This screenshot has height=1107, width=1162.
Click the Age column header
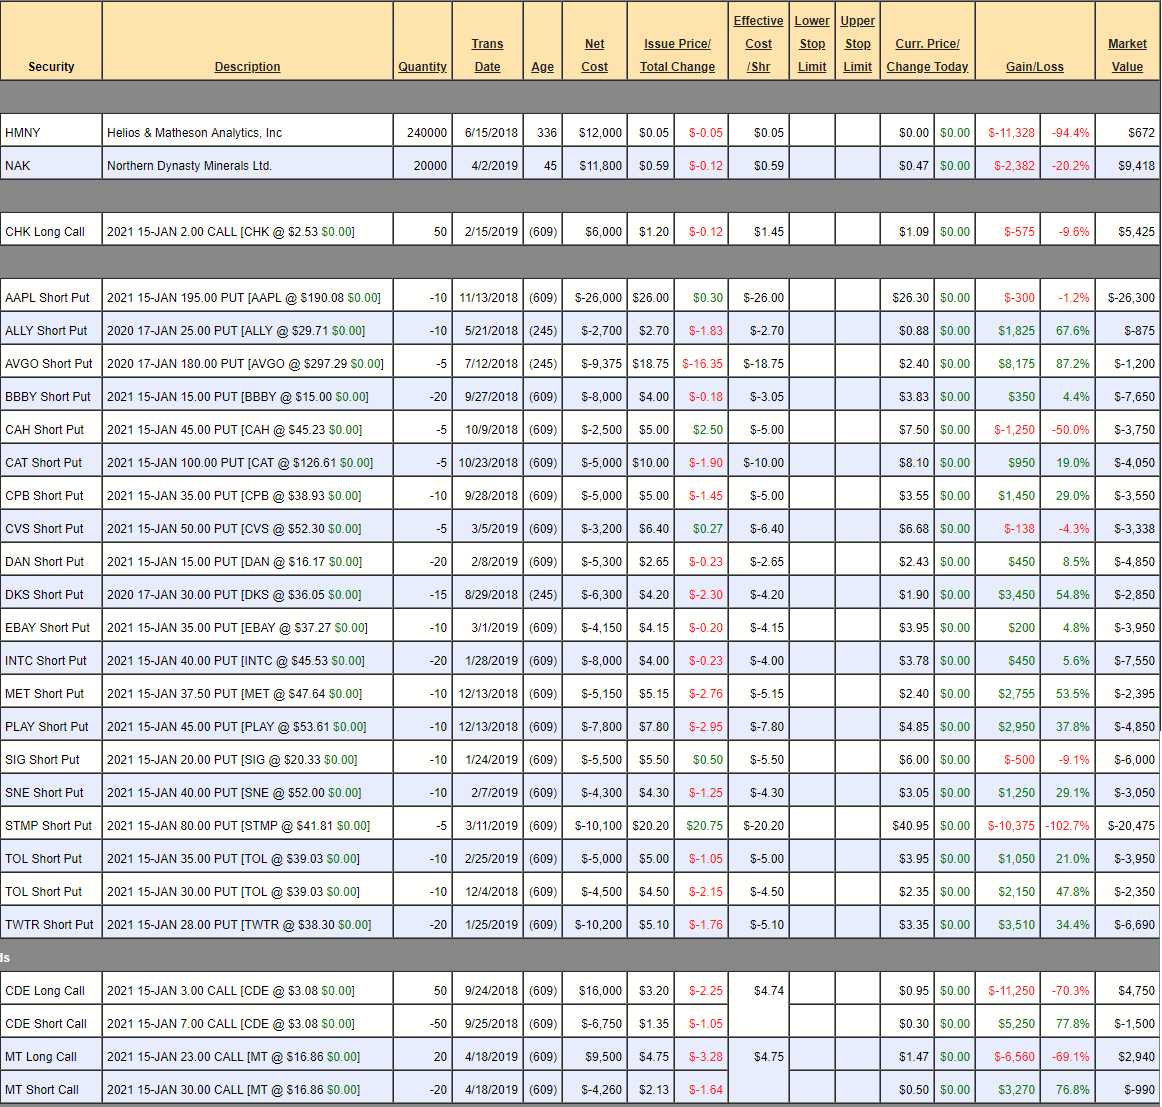(542, 67)
